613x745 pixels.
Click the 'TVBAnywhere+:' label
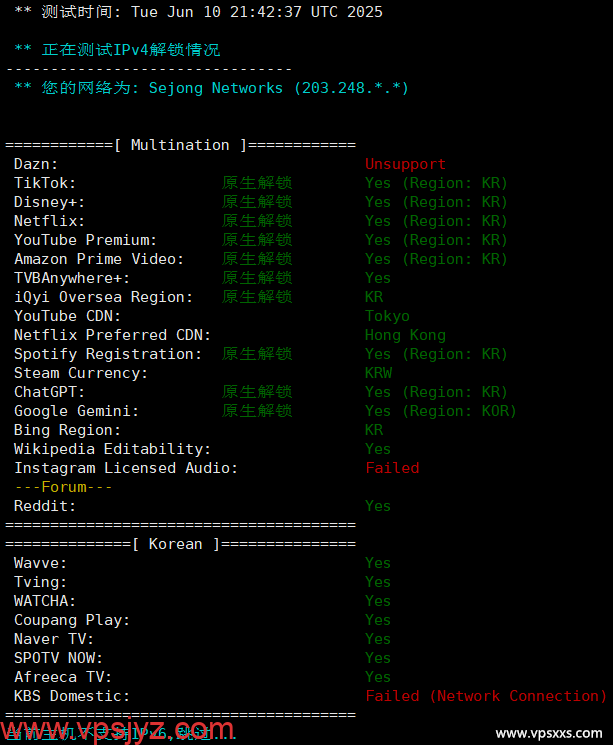point(72,278)
